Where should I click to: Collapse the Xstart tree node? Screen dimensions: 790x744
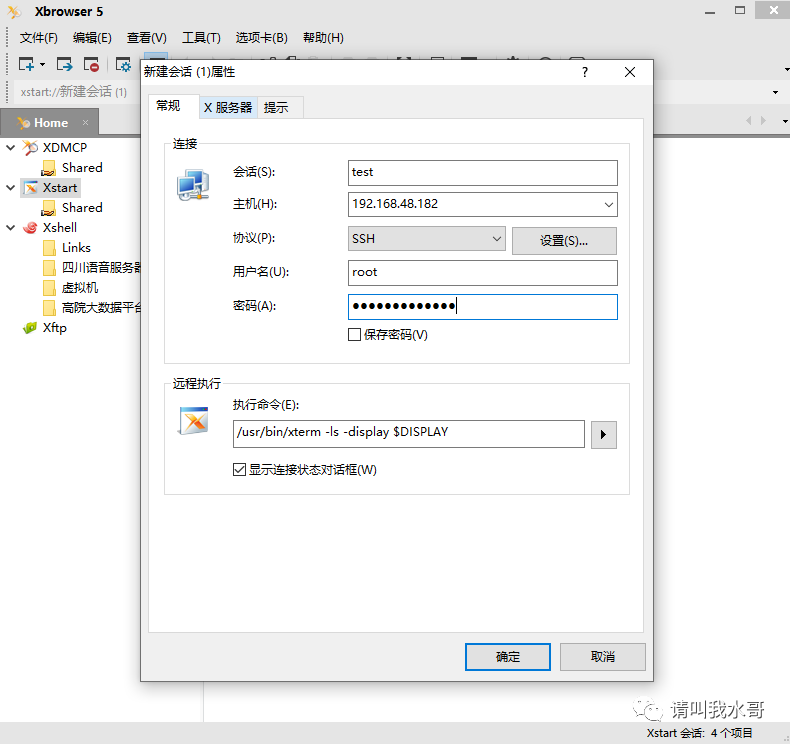click(10, 188)
